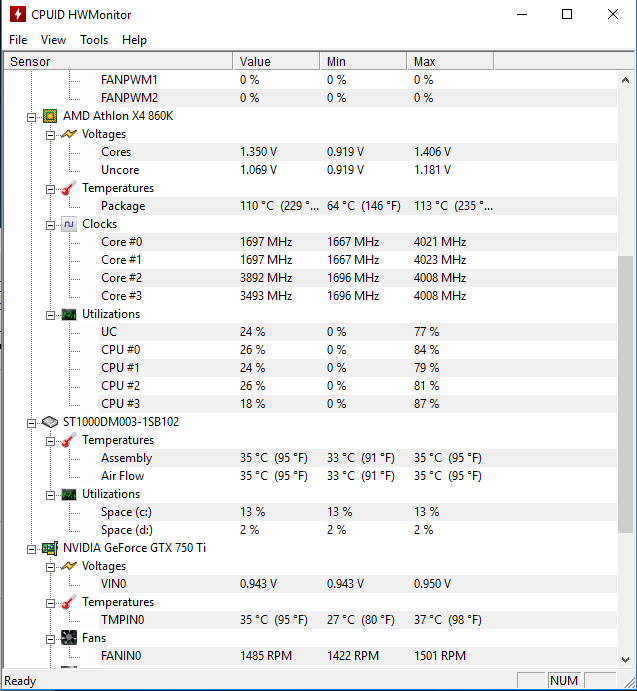Click the HWMonitor app icon in the title bar

coord(17,15)
